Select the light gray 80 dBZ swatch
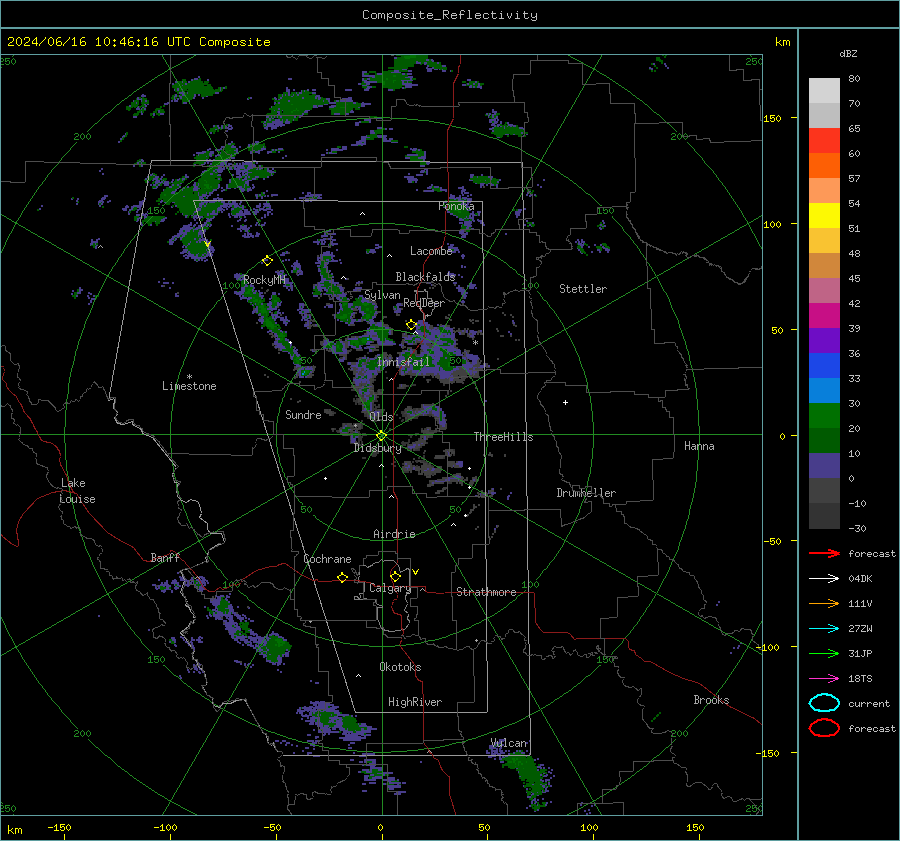This screenshot has width=900, height=841. click(x=824, y=90)
